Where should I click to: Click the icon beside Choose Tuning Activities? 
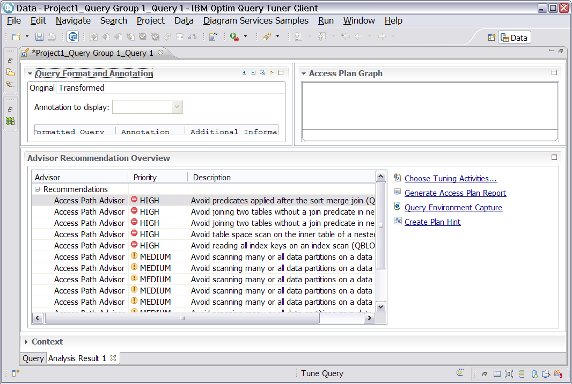point(398,178)
